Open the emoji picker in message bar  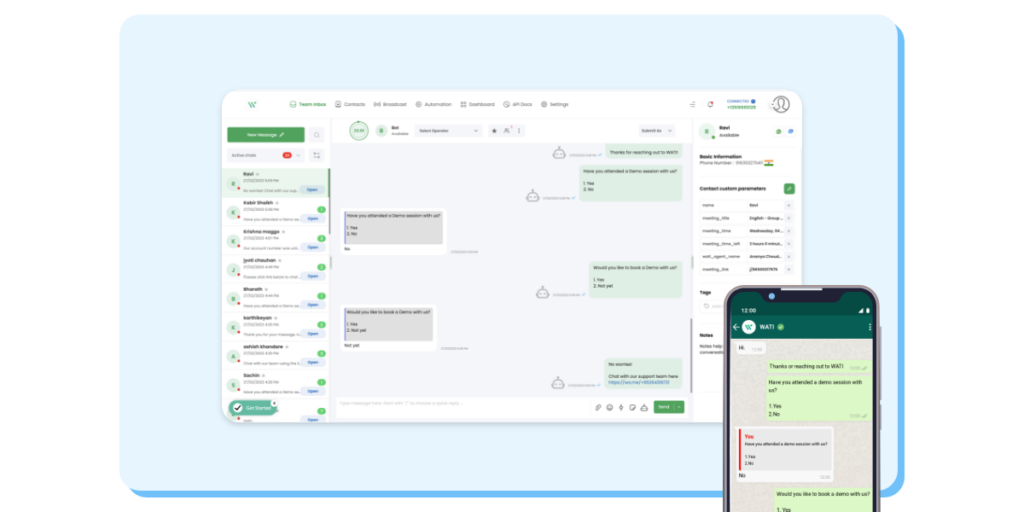[x=610, y=407]
